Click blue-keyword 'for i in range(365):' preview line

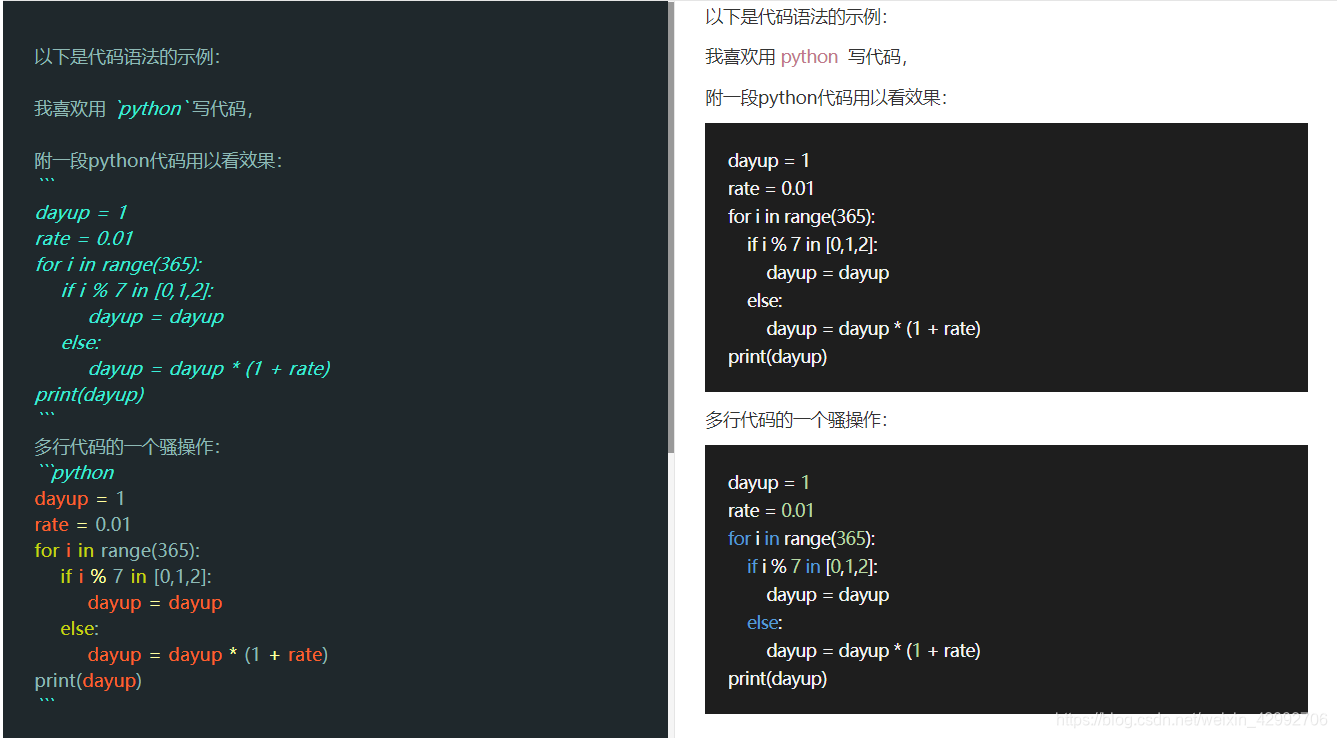tap(802, 539)
